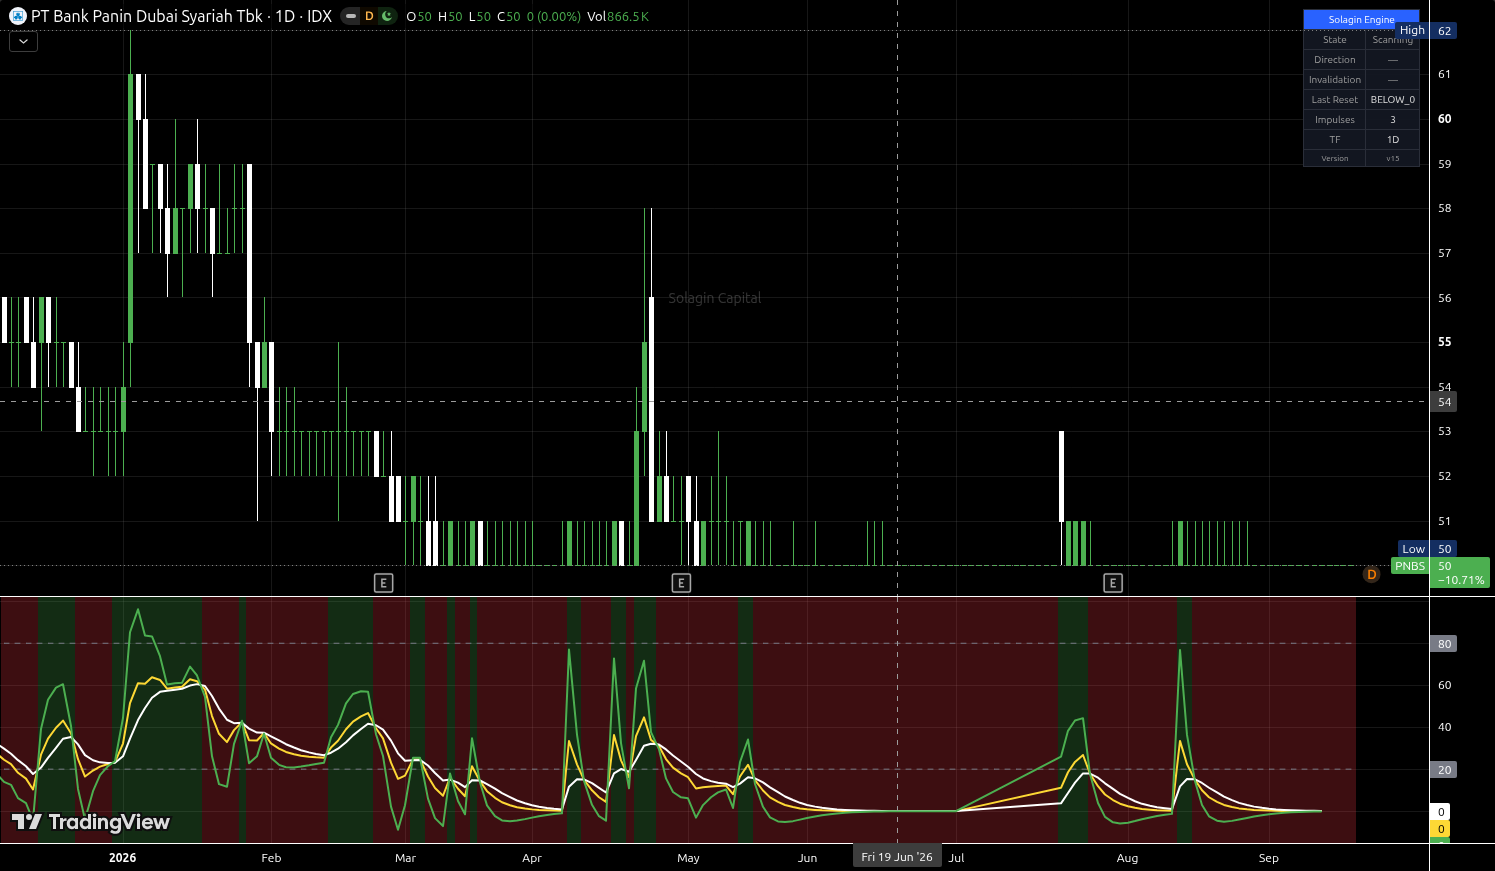Image resolution: width=1495 pixels, height=871 pixels.
Task: Click the Last Reset row label
Action: [x=1335, y=100]
